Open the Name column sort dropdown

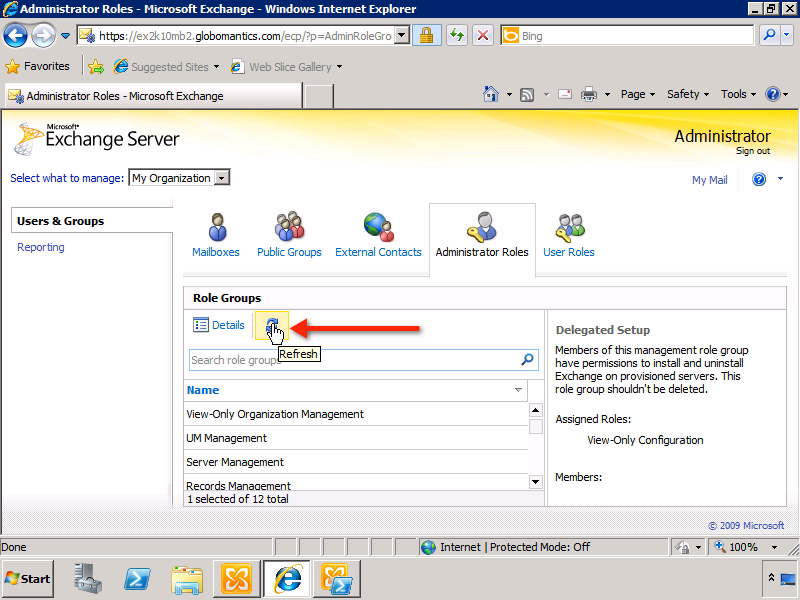coord(518,390)
